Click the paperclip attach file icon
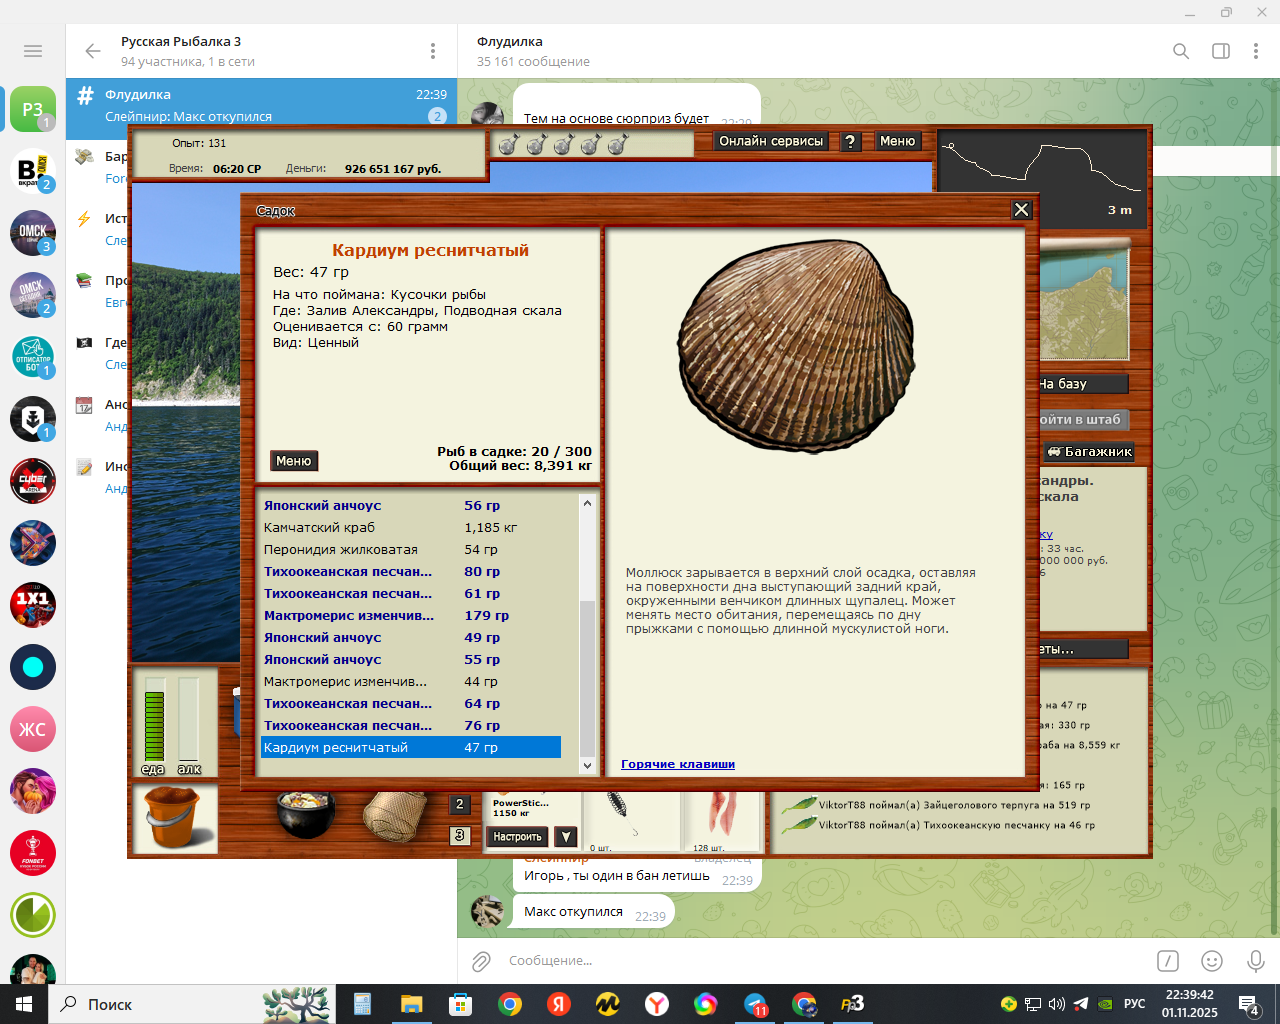The width and height of the screenshot is (1280, 1024). click(481, 961)
